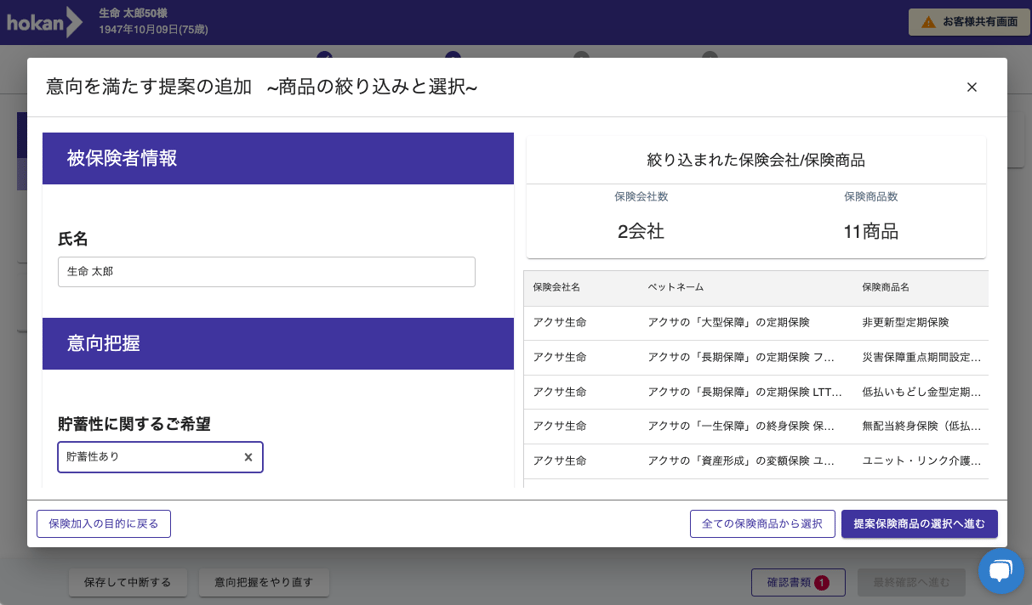Click 保険加入の目的に戻る
The image size is (1032, 605).
click(102, 523)
